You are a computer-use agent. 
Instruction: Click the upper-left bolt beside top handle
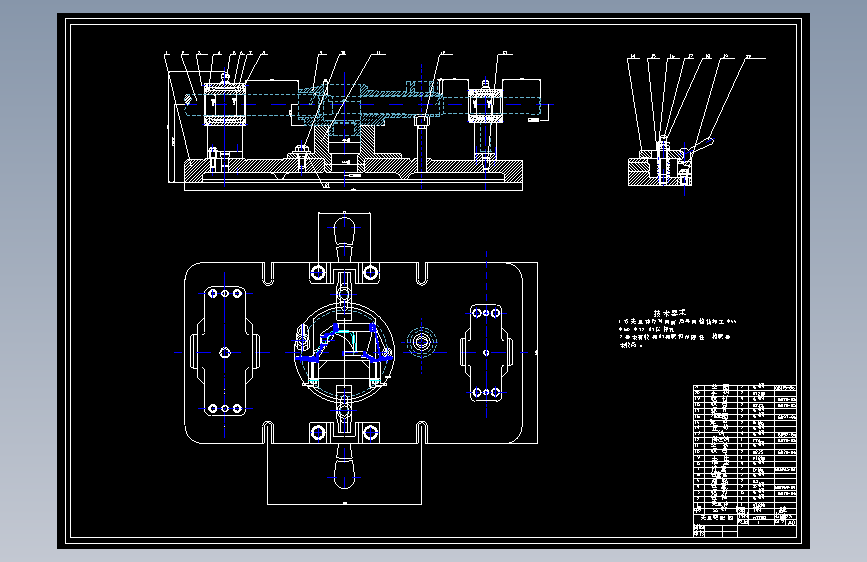click(318, 272)
